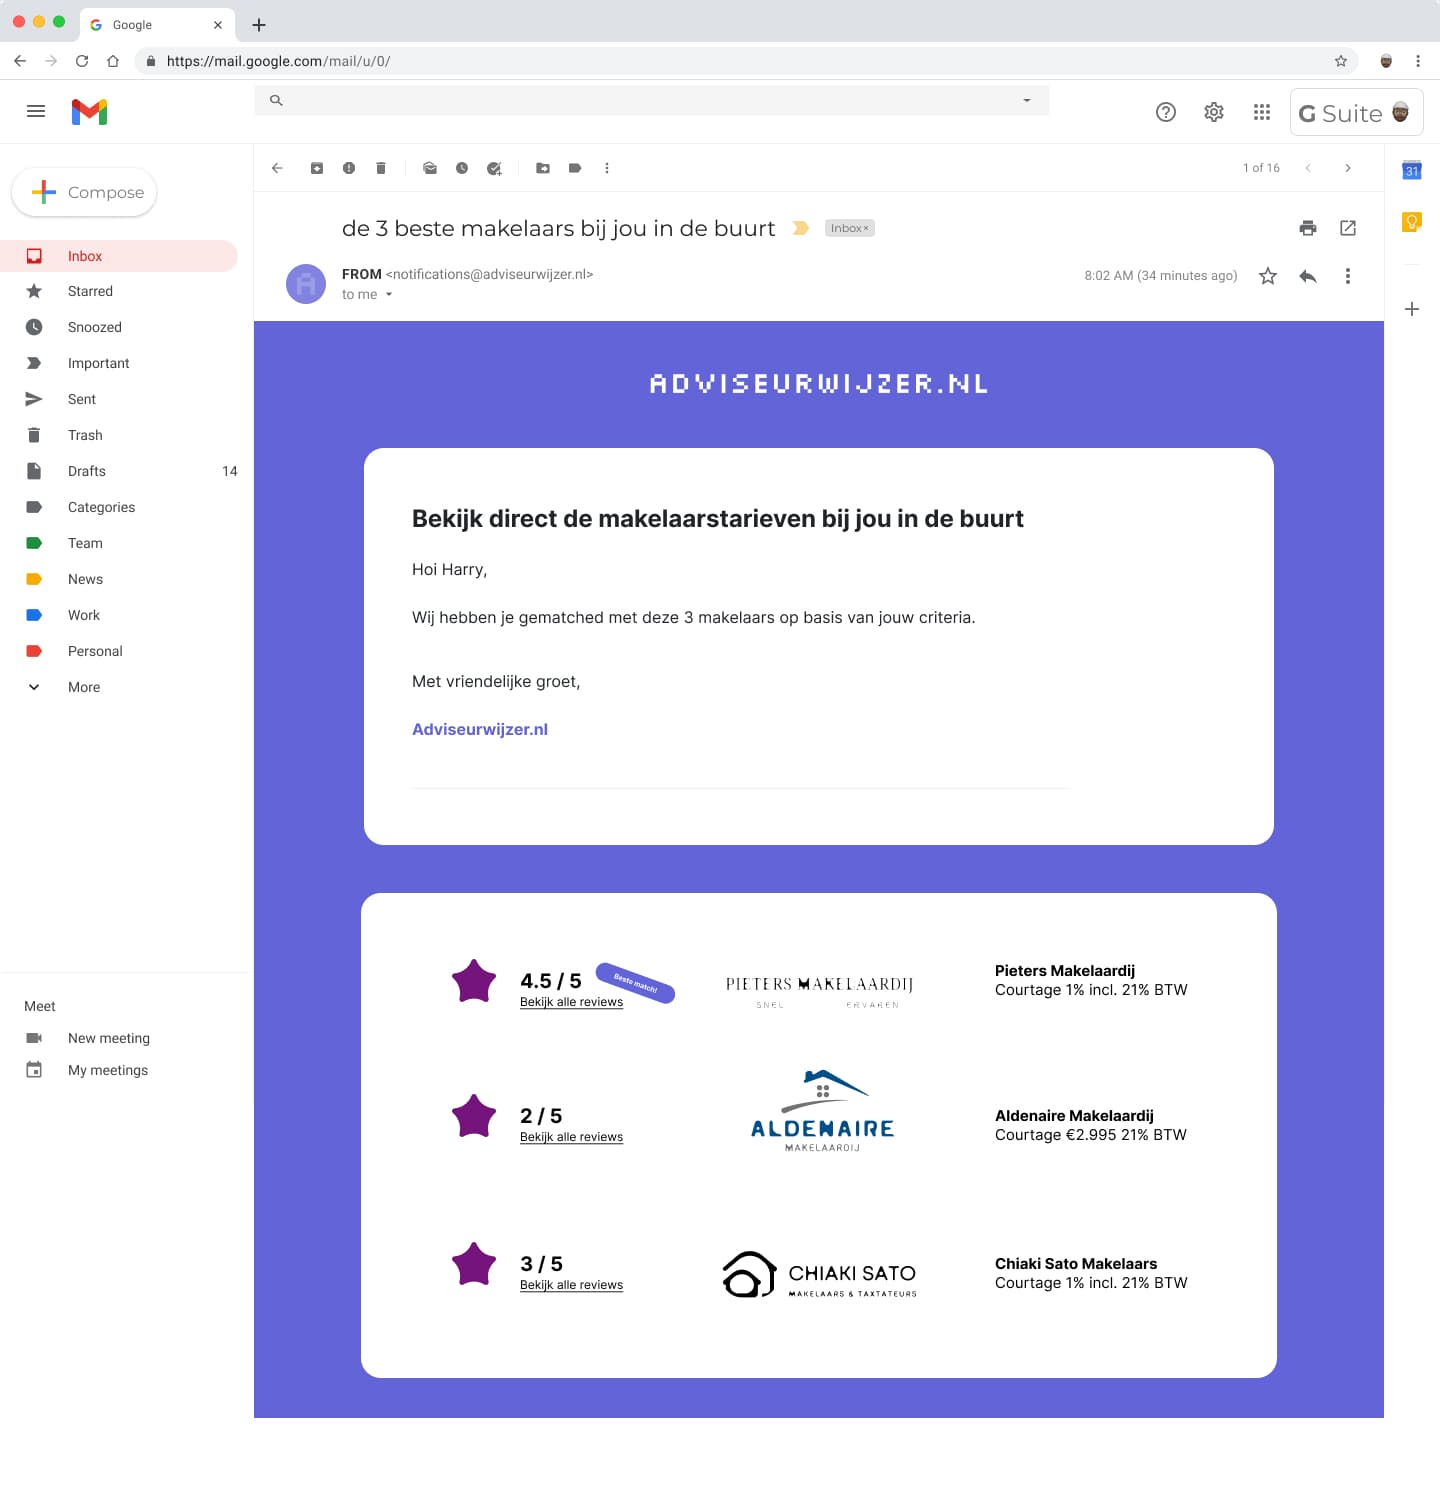Screen dimensions: 1440x1502
Task: Expand the More labels section
Action: tap(83, 687)
